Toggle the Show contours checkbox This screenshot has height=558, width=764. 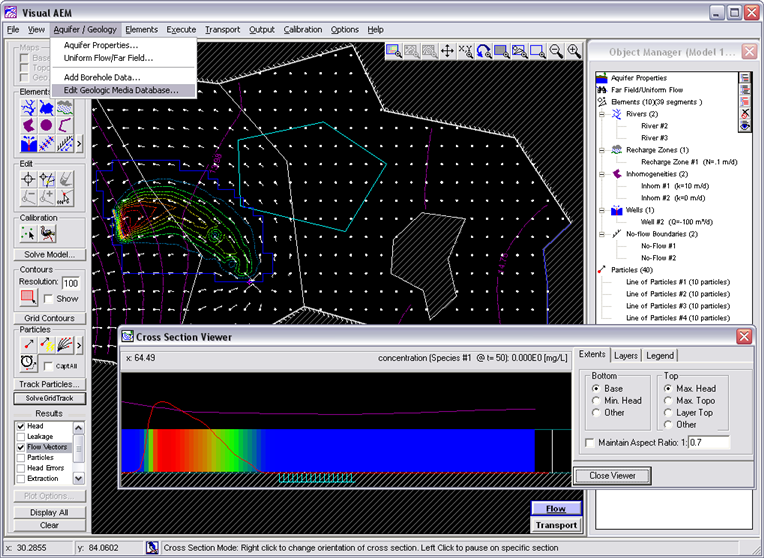click(x=48, y=299)
